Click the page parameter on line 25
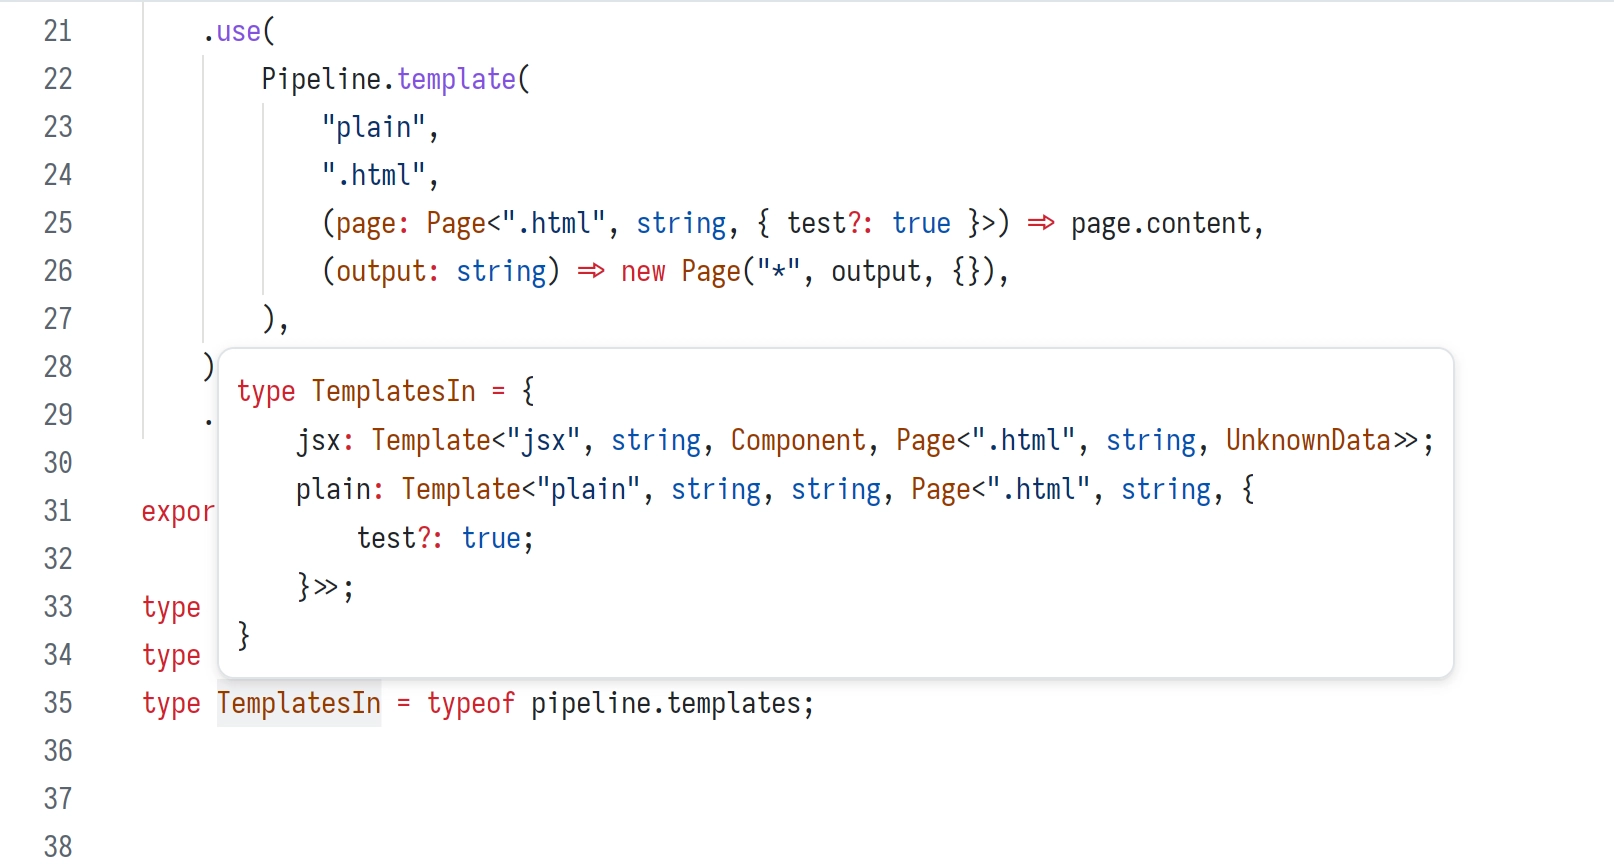 point(366,223)
